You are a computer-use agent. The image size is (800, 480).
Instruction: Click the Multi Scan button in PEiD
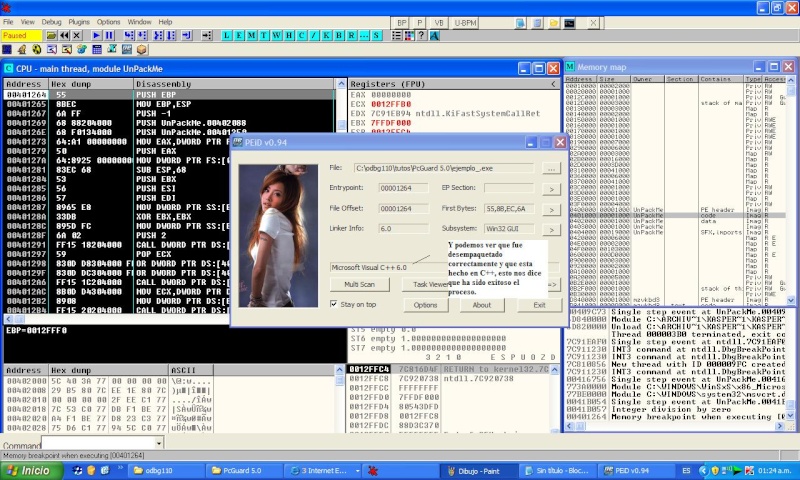pos(360,284)
